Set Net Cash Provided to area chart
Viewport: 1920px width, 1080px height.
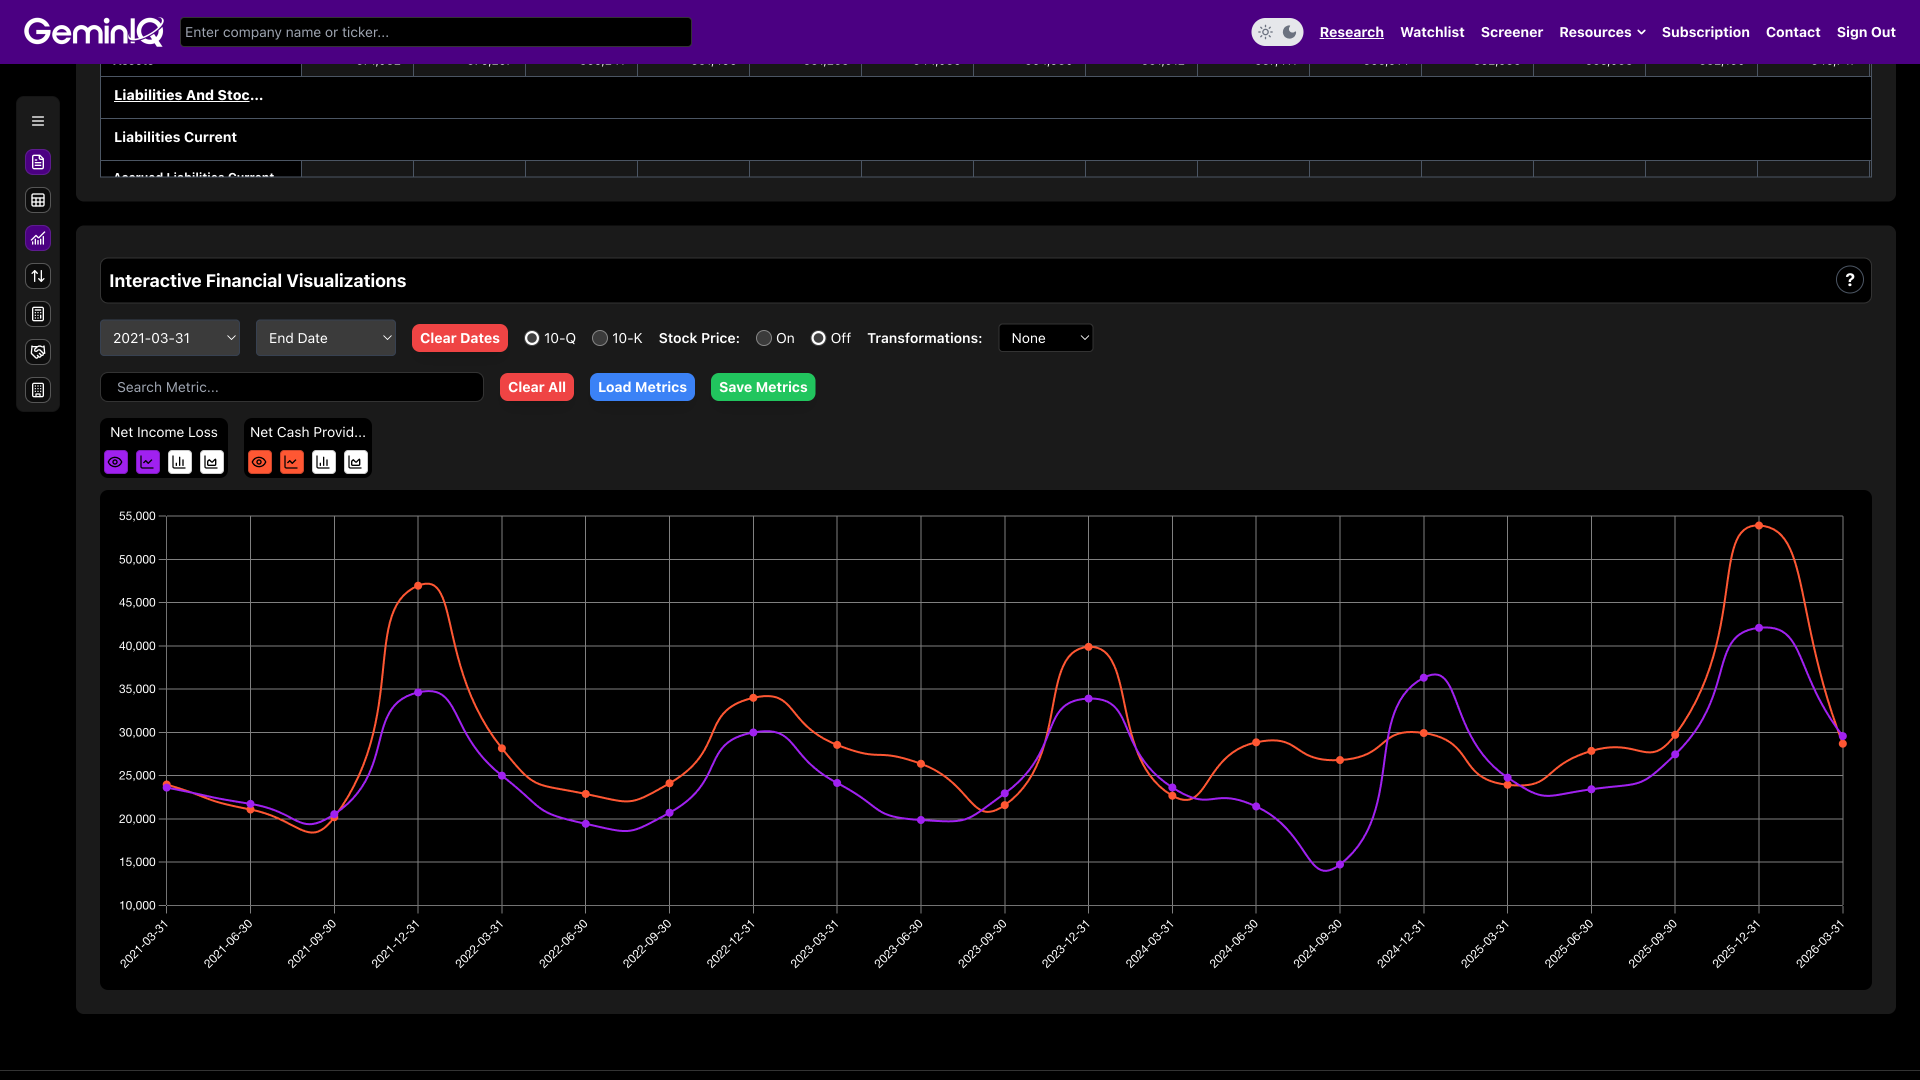pyautogui.click(x=356, y=462)
